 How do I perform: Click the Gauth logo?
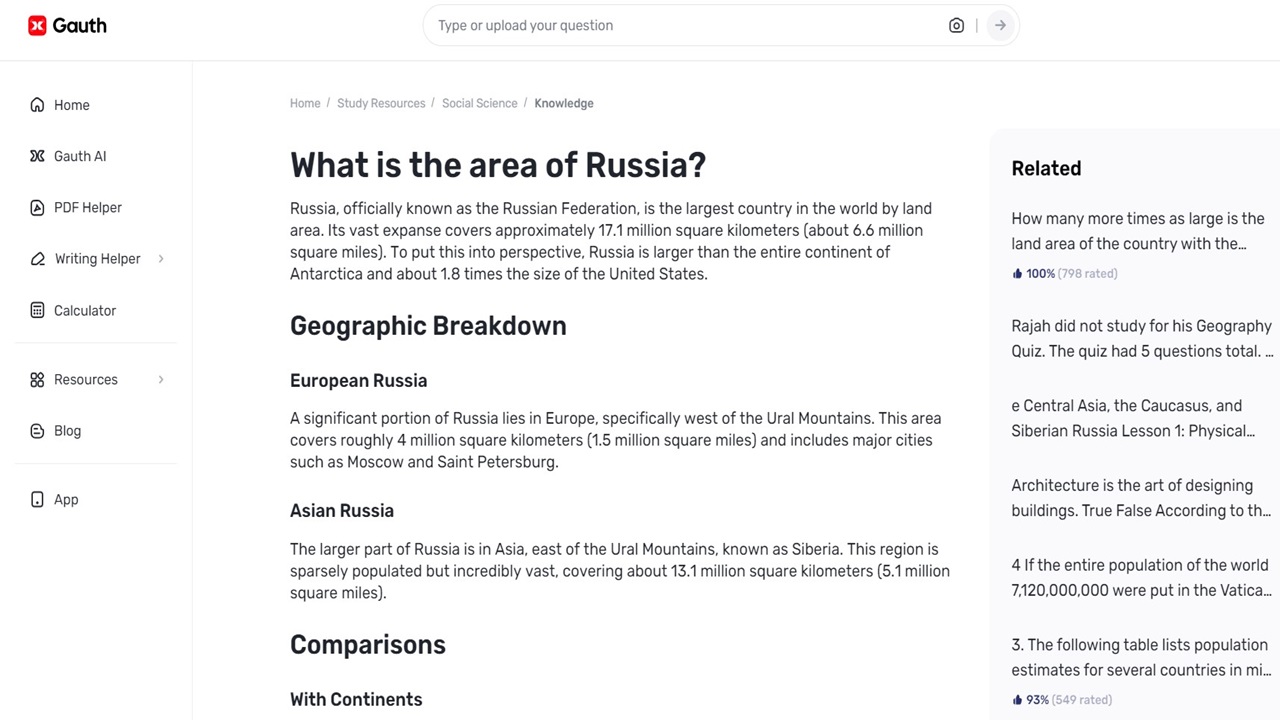pyautogui.click(x=66, y=25)
